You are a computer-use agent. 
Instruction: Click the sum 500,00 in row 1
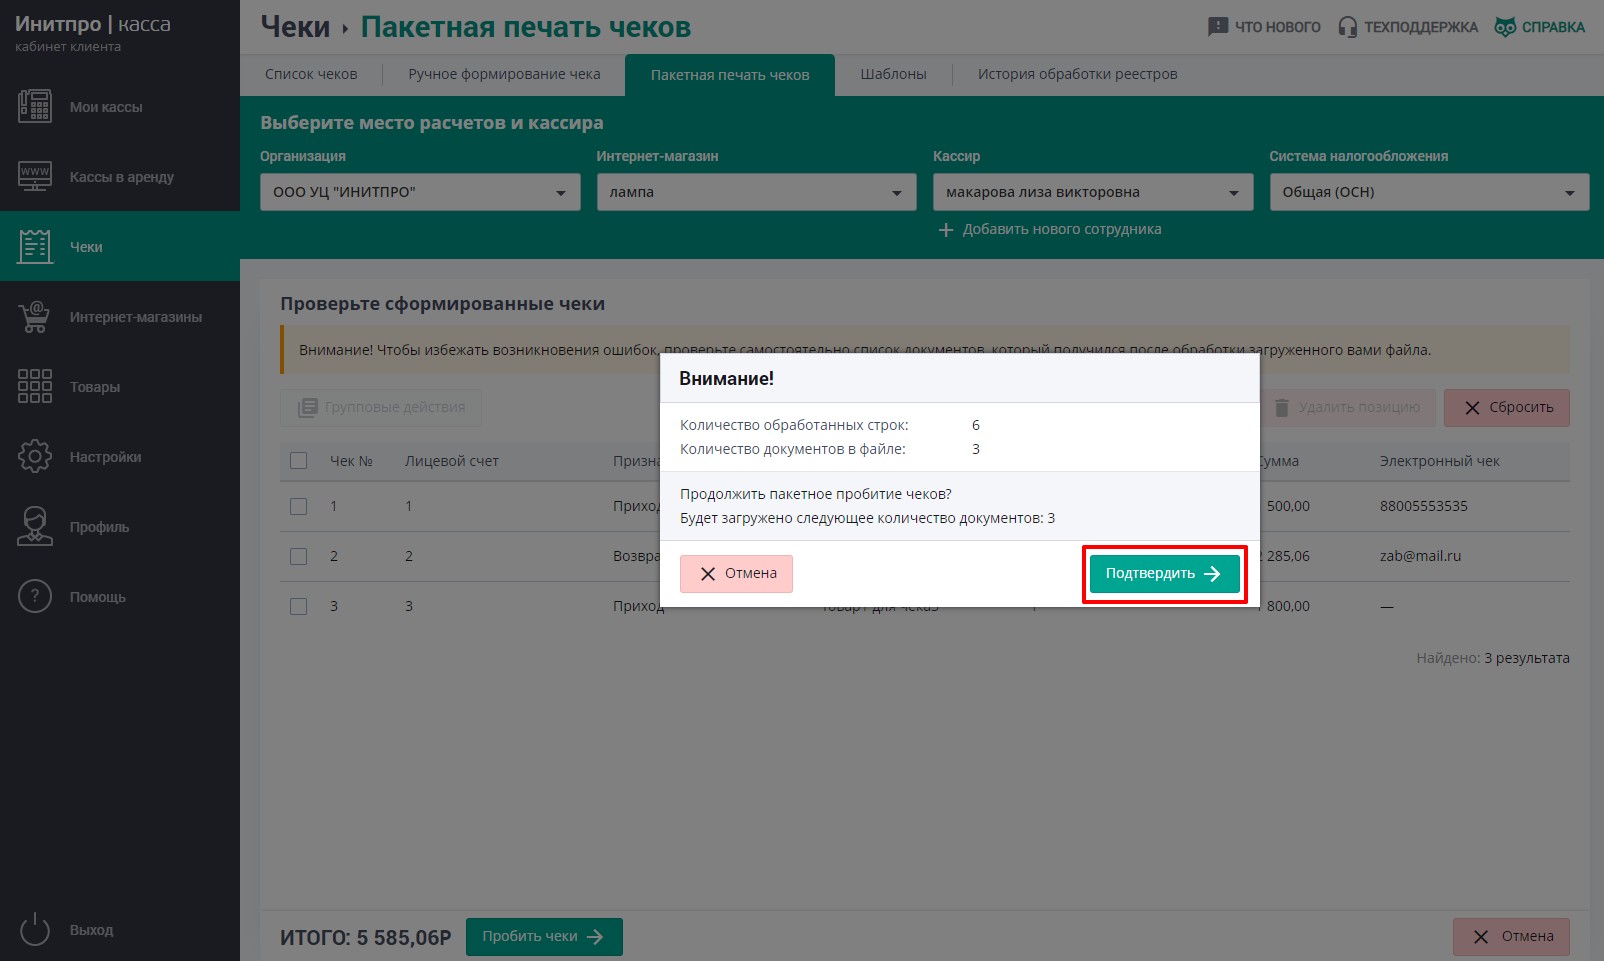(x=1288, y=506)
